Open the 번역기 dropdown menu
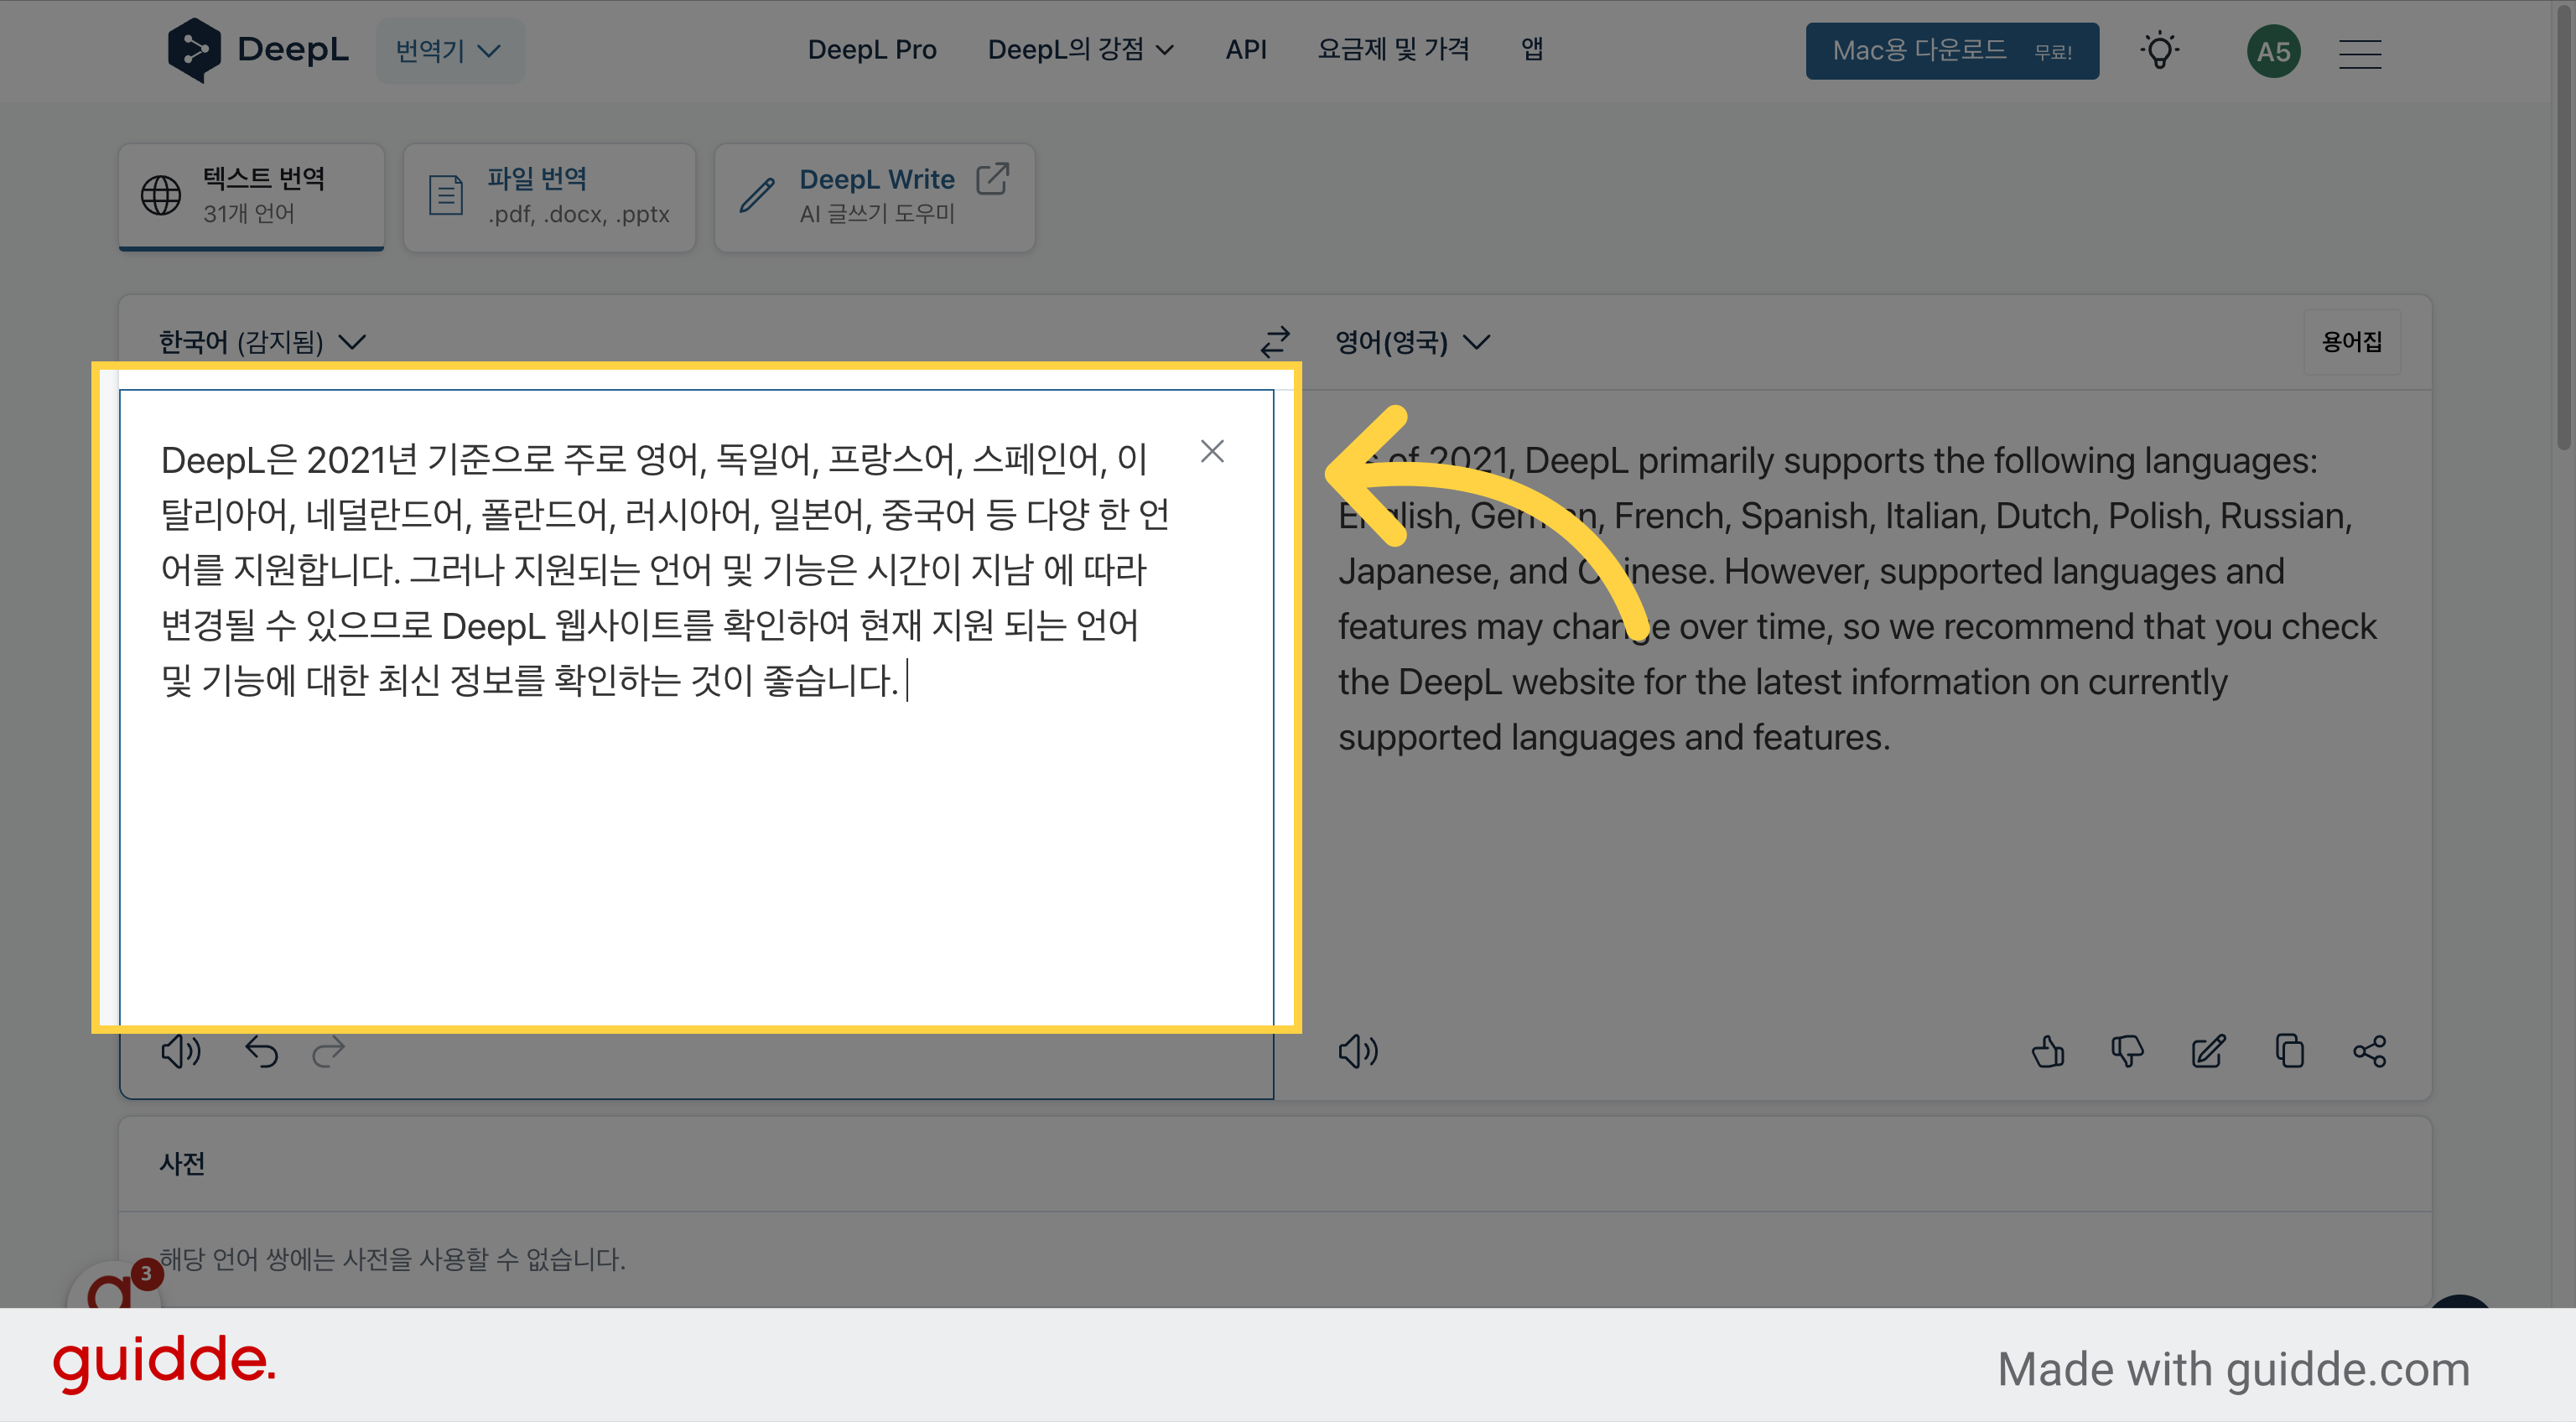This screenshot has width=2576, height=1422. pyautogui.click(x=449, y=50)
